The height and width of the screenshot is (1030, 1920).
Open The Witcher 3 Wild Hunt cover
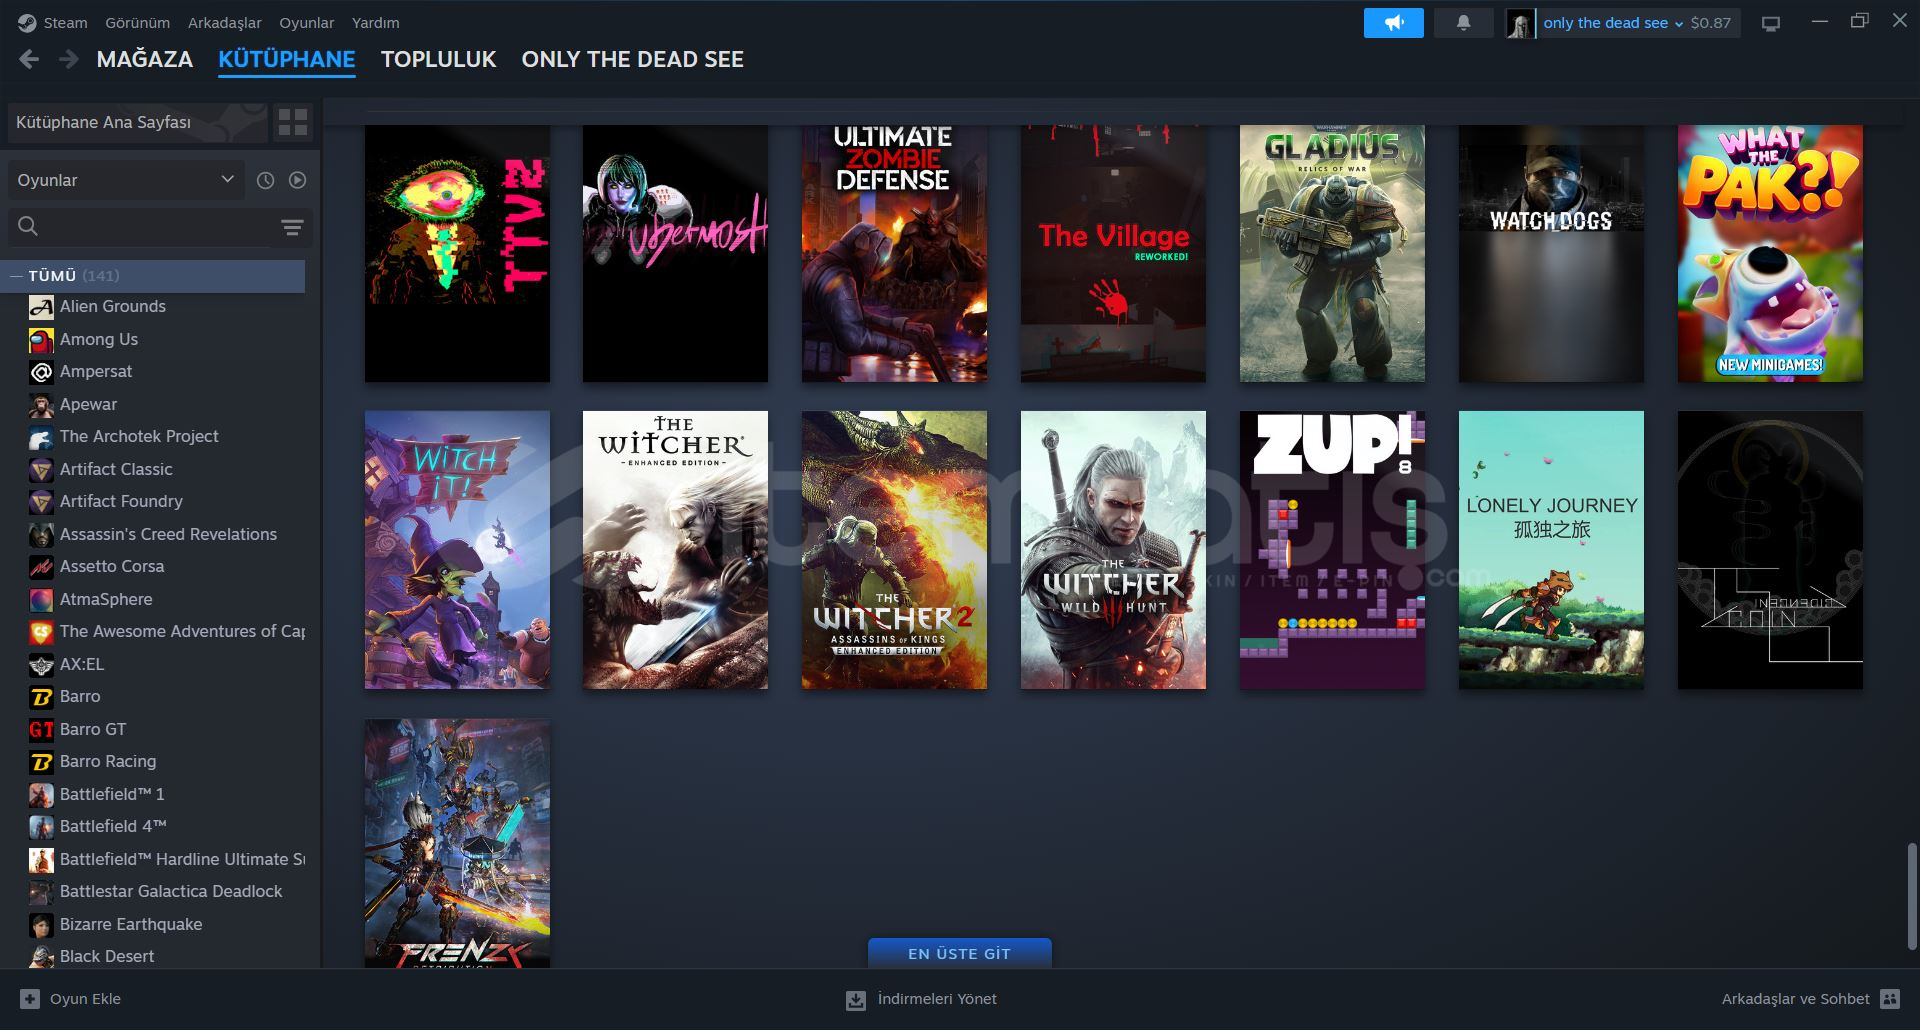tap(1113, 549)
